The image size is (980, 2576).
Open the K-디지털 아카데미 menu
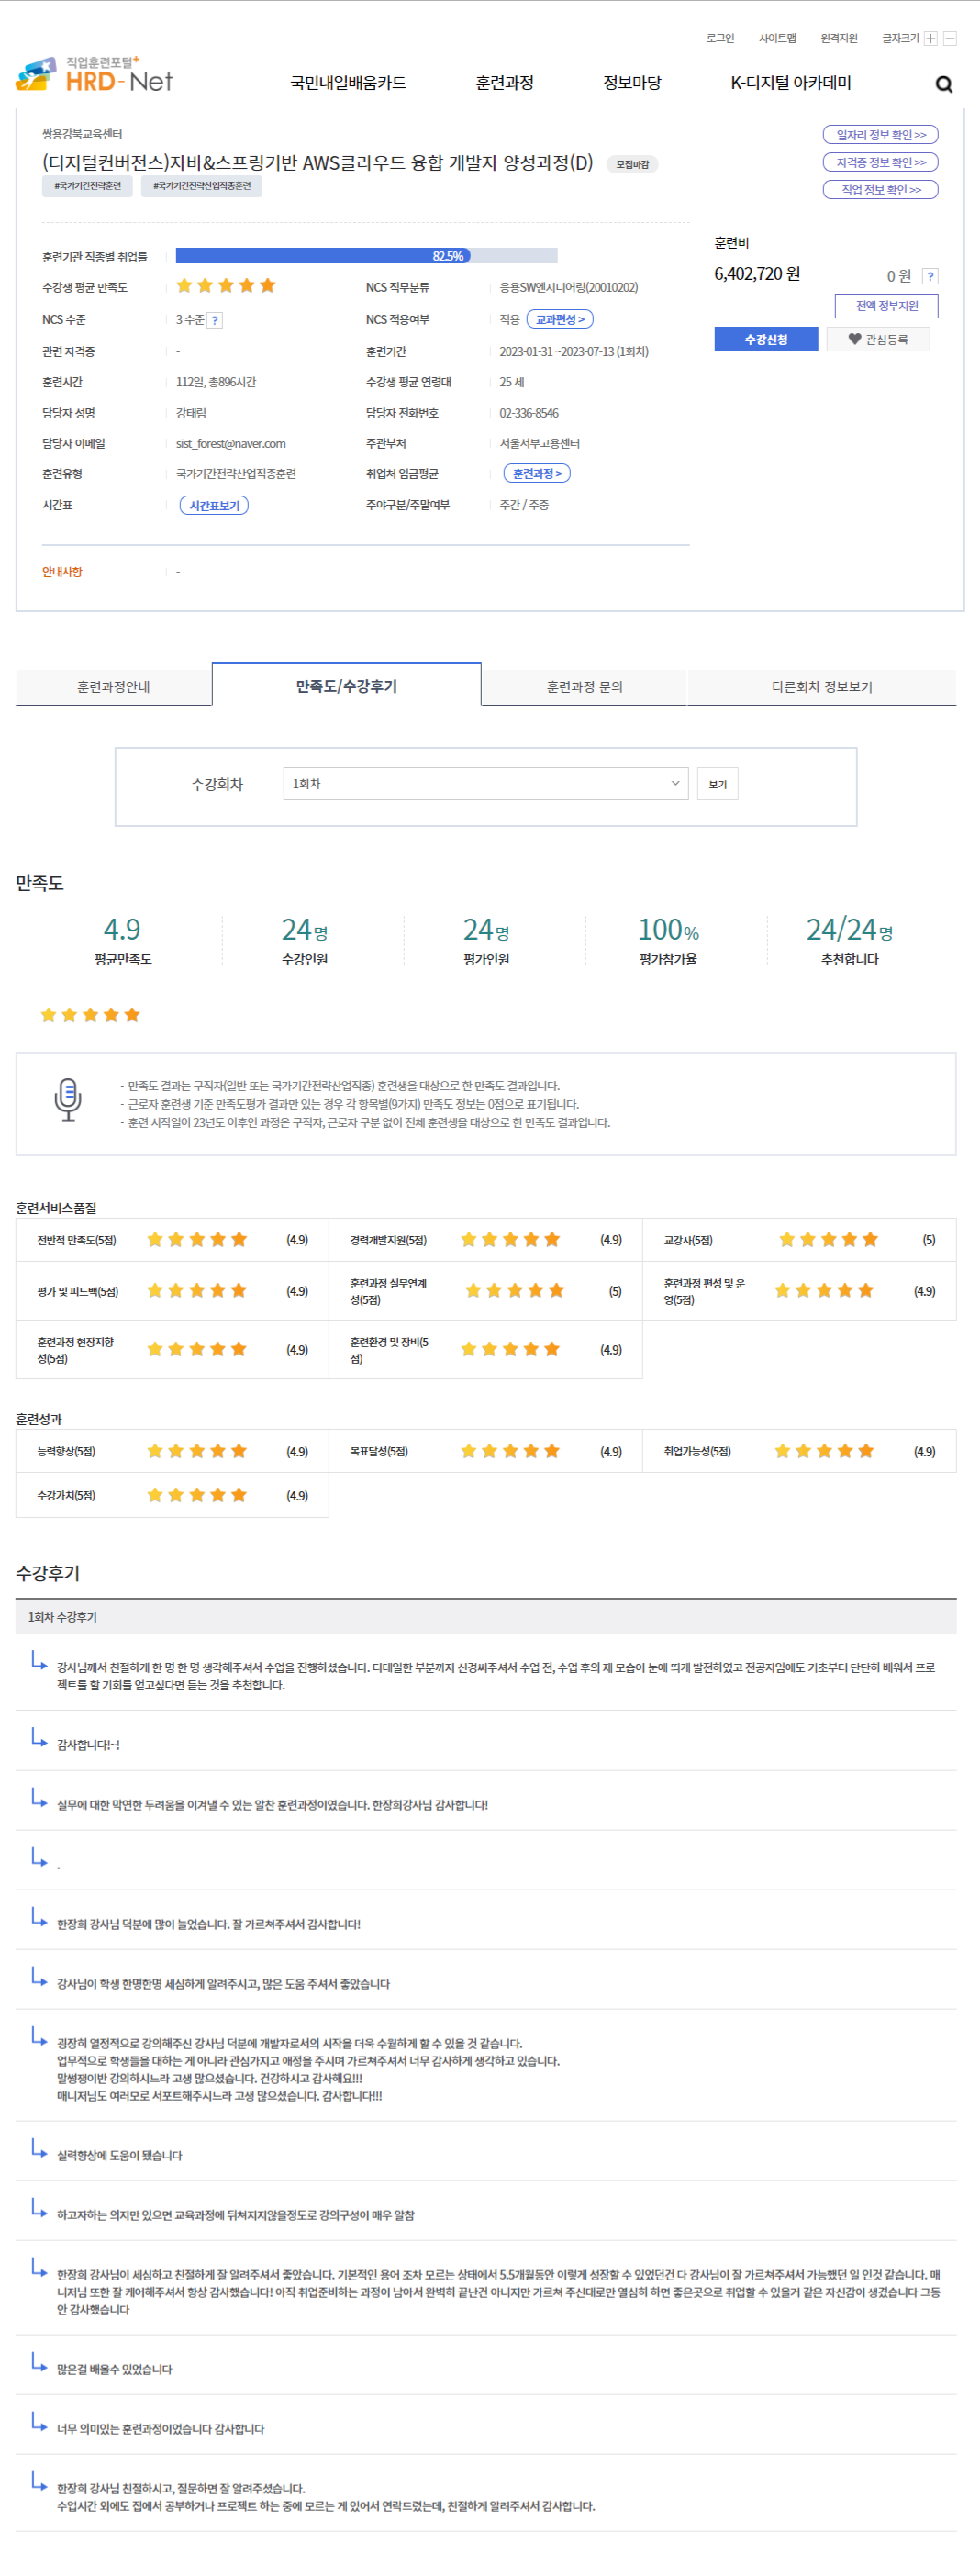[790, 83]
